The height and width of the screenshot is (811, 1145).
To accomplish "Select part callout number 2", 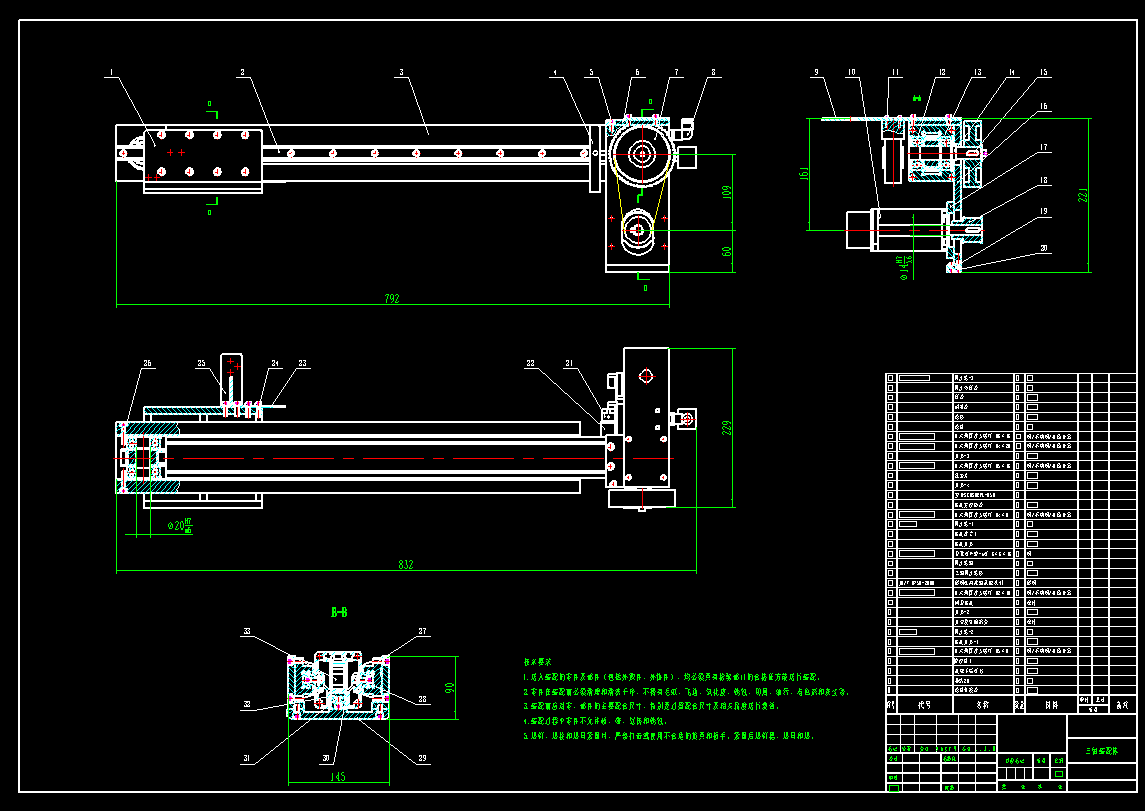I will point(242,72).
